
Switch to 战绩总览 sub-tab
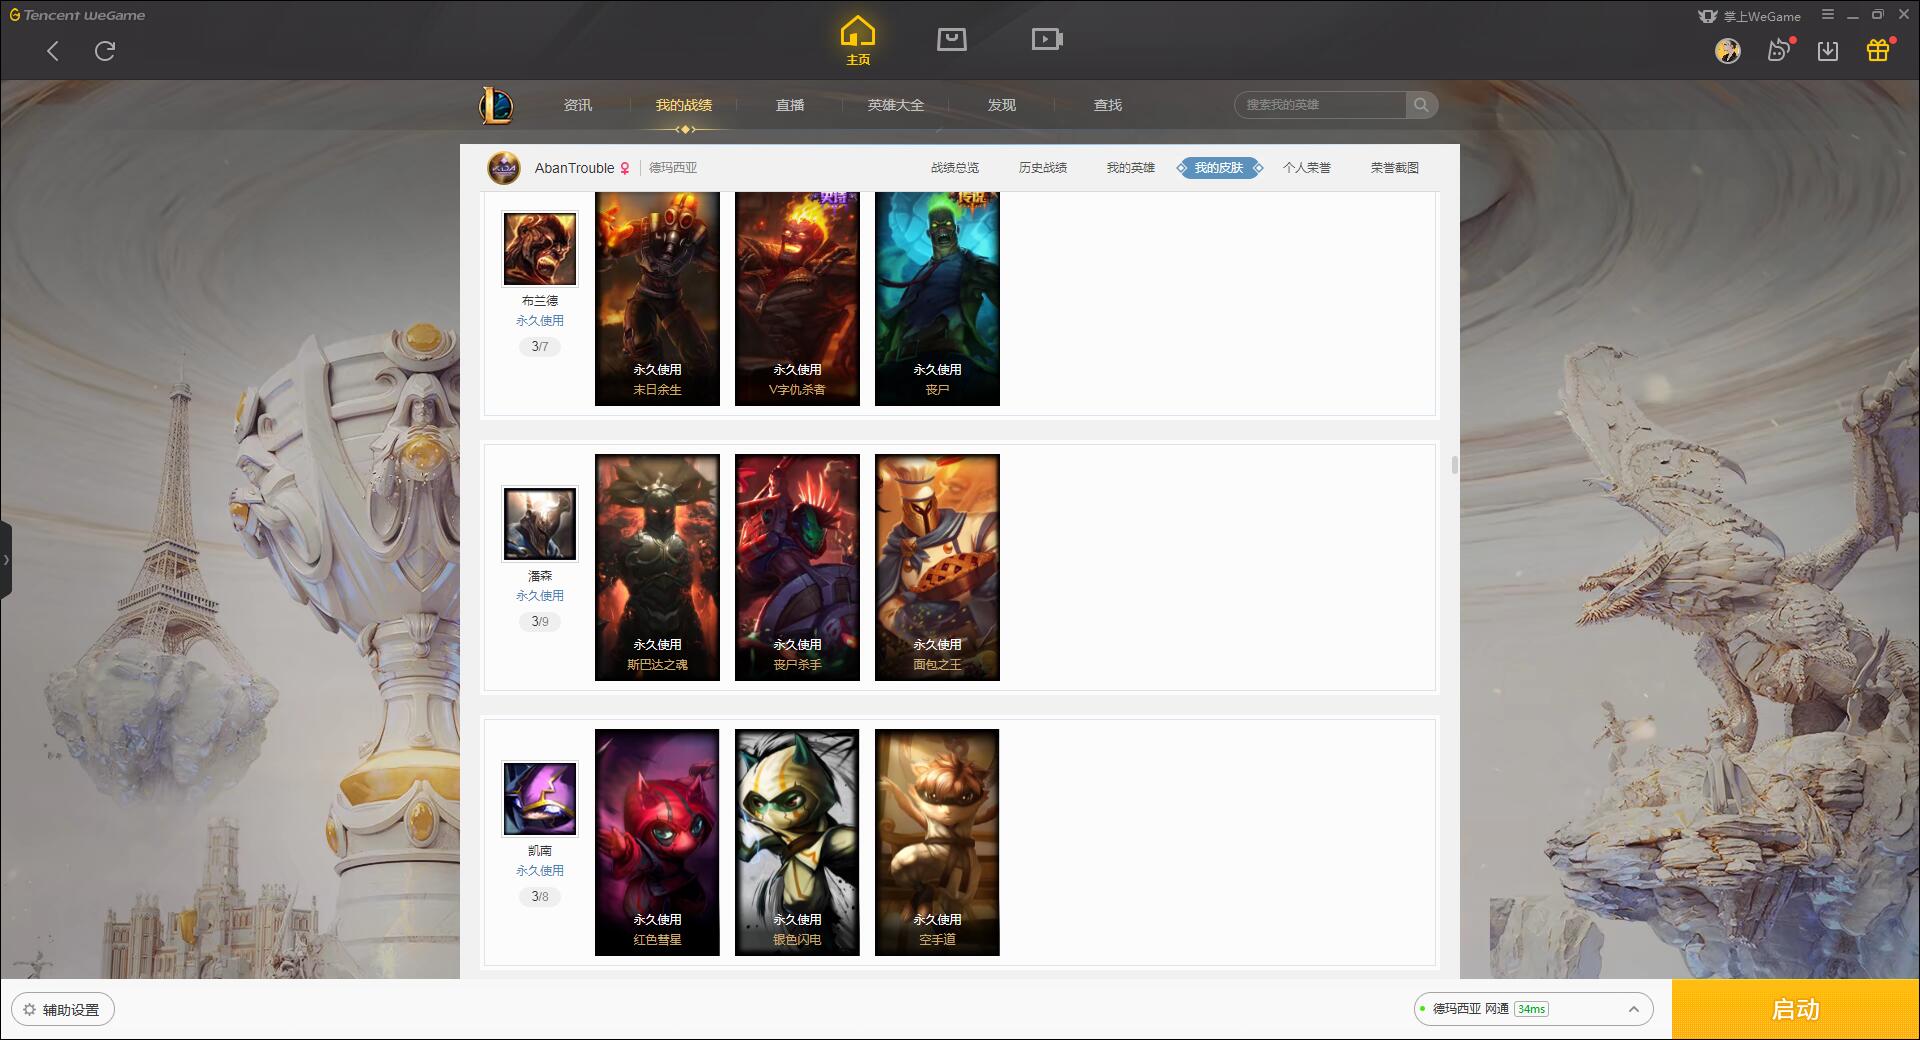[x=955, y=168]
